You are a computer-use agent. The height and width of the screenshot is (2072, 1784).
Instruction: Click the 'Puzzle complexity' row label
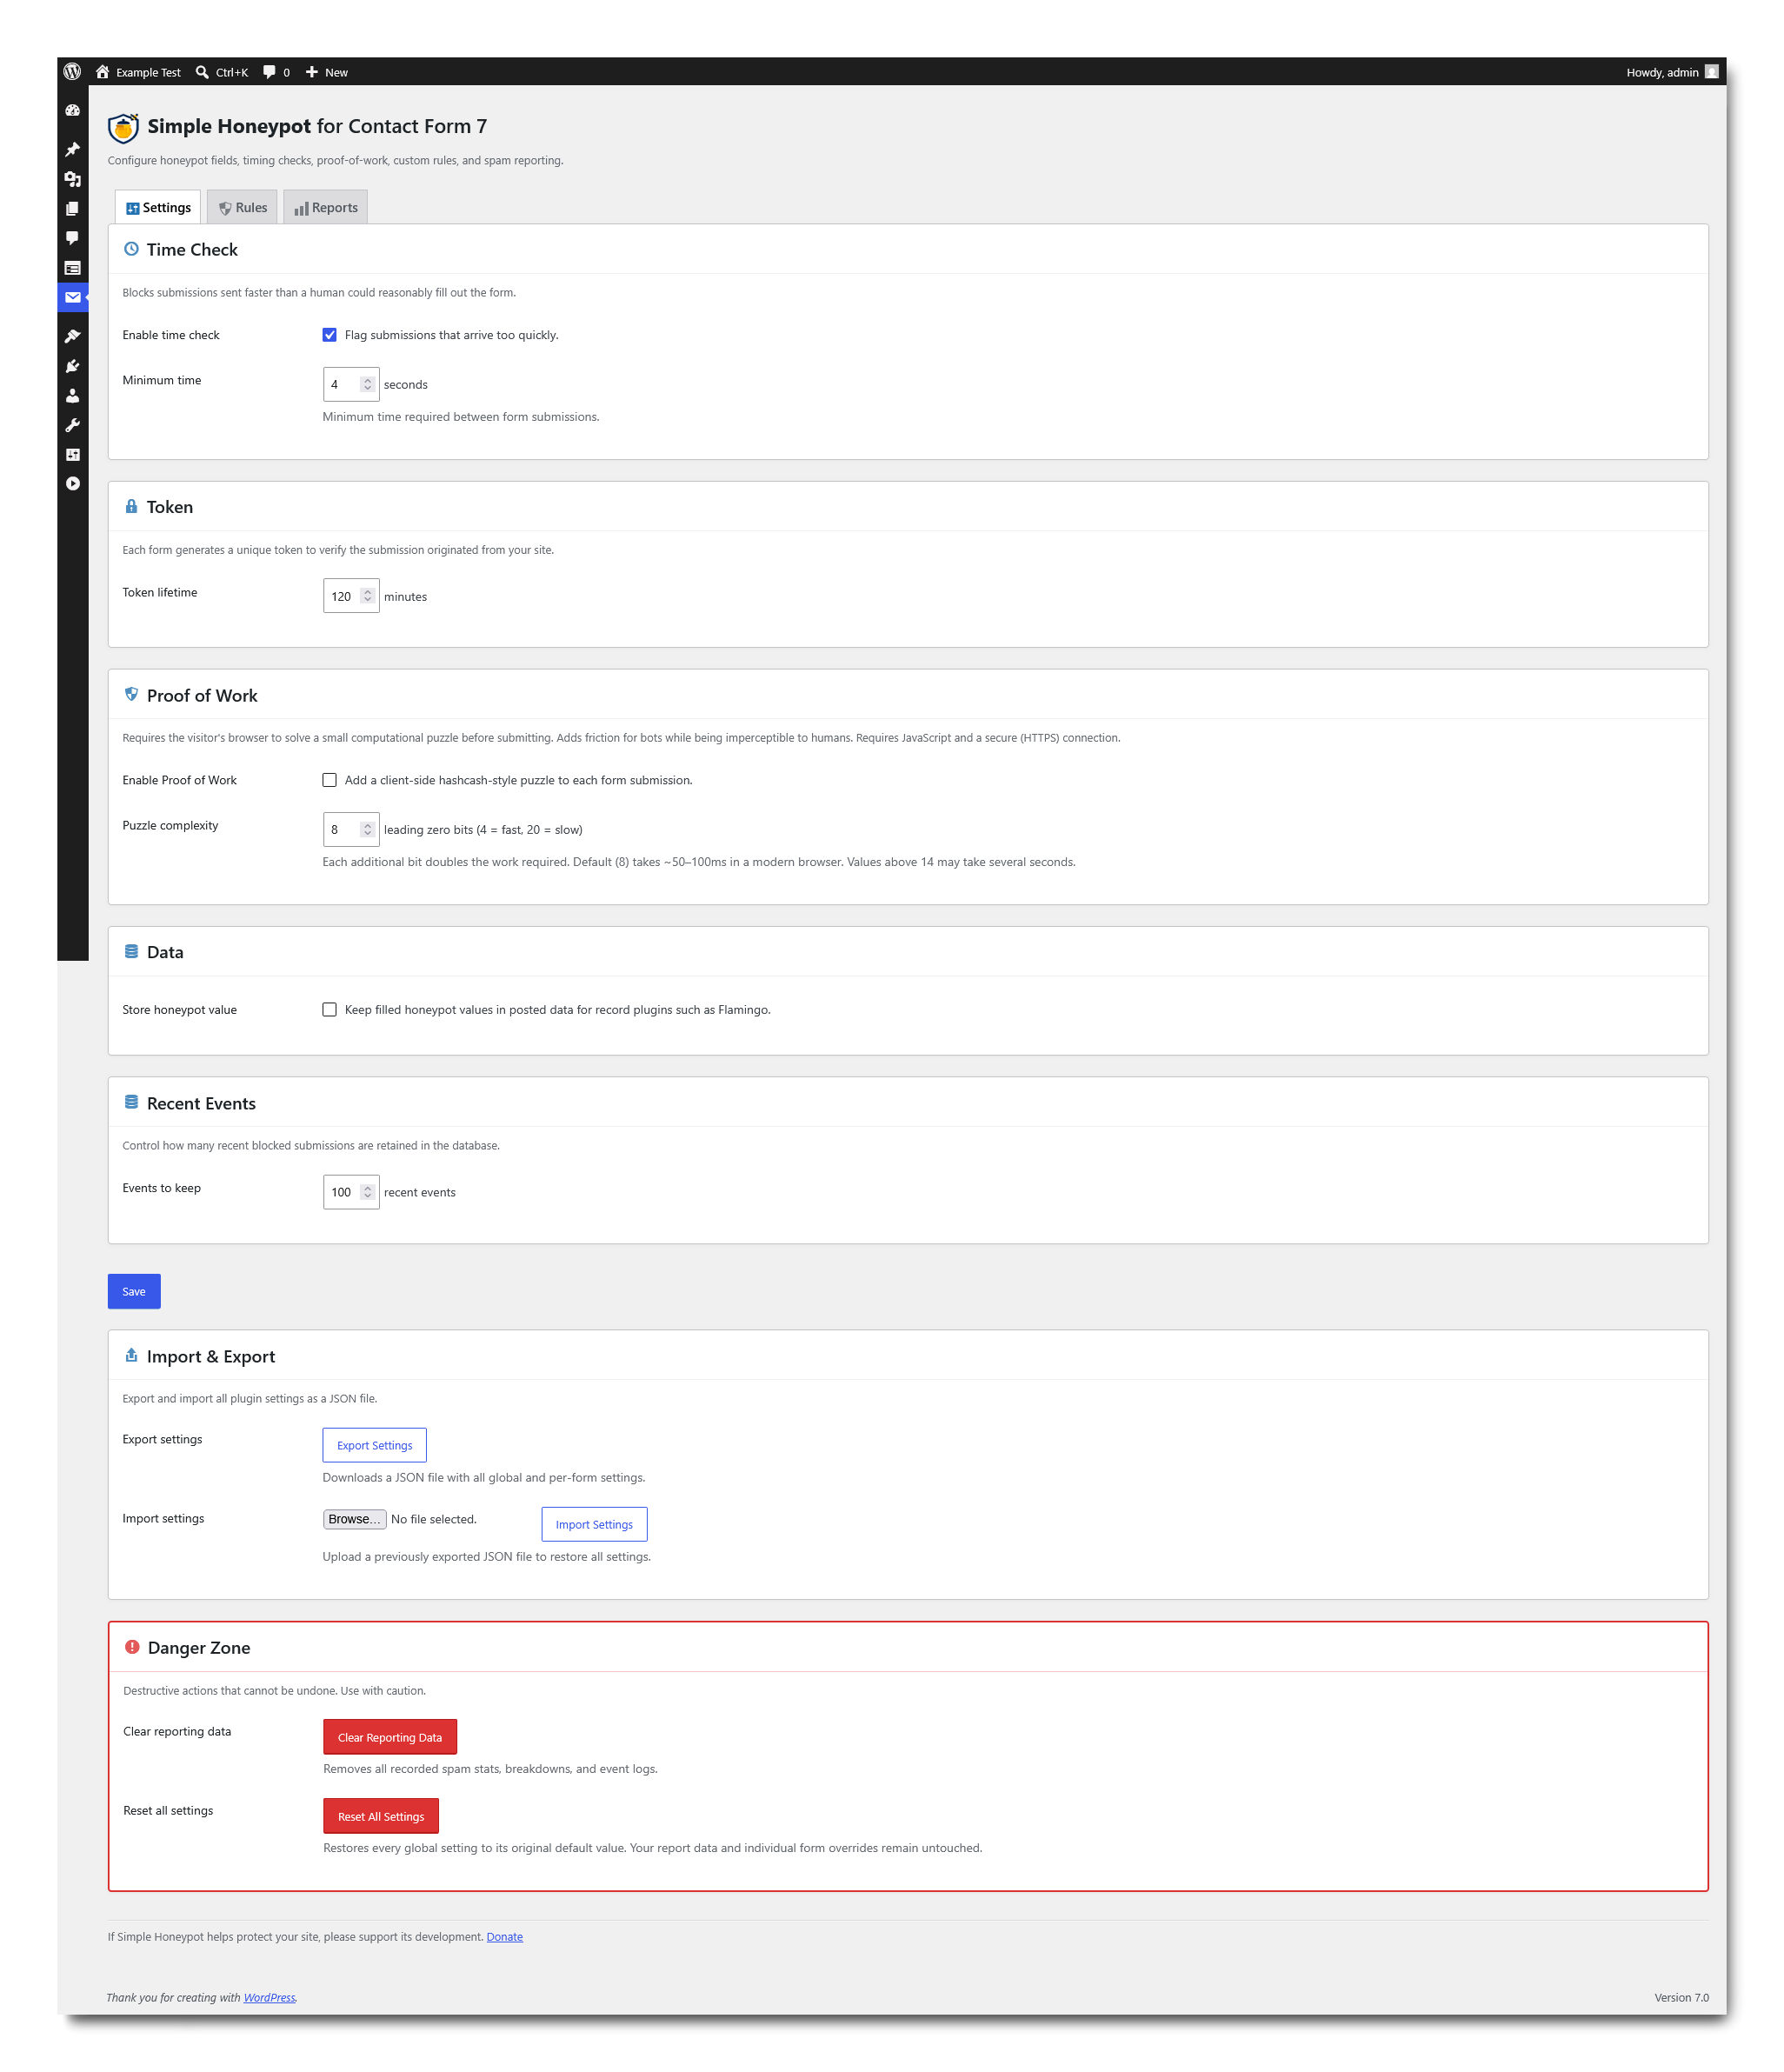click(170, 826)
